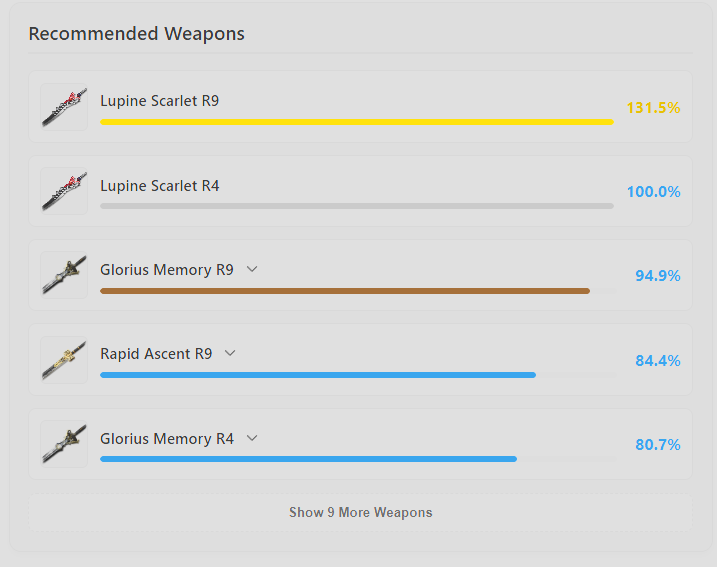Click the yellow Lupine Scarlet R9 progress bar
The height and width of the screenshot is (567, 717).
coord(356,122)
